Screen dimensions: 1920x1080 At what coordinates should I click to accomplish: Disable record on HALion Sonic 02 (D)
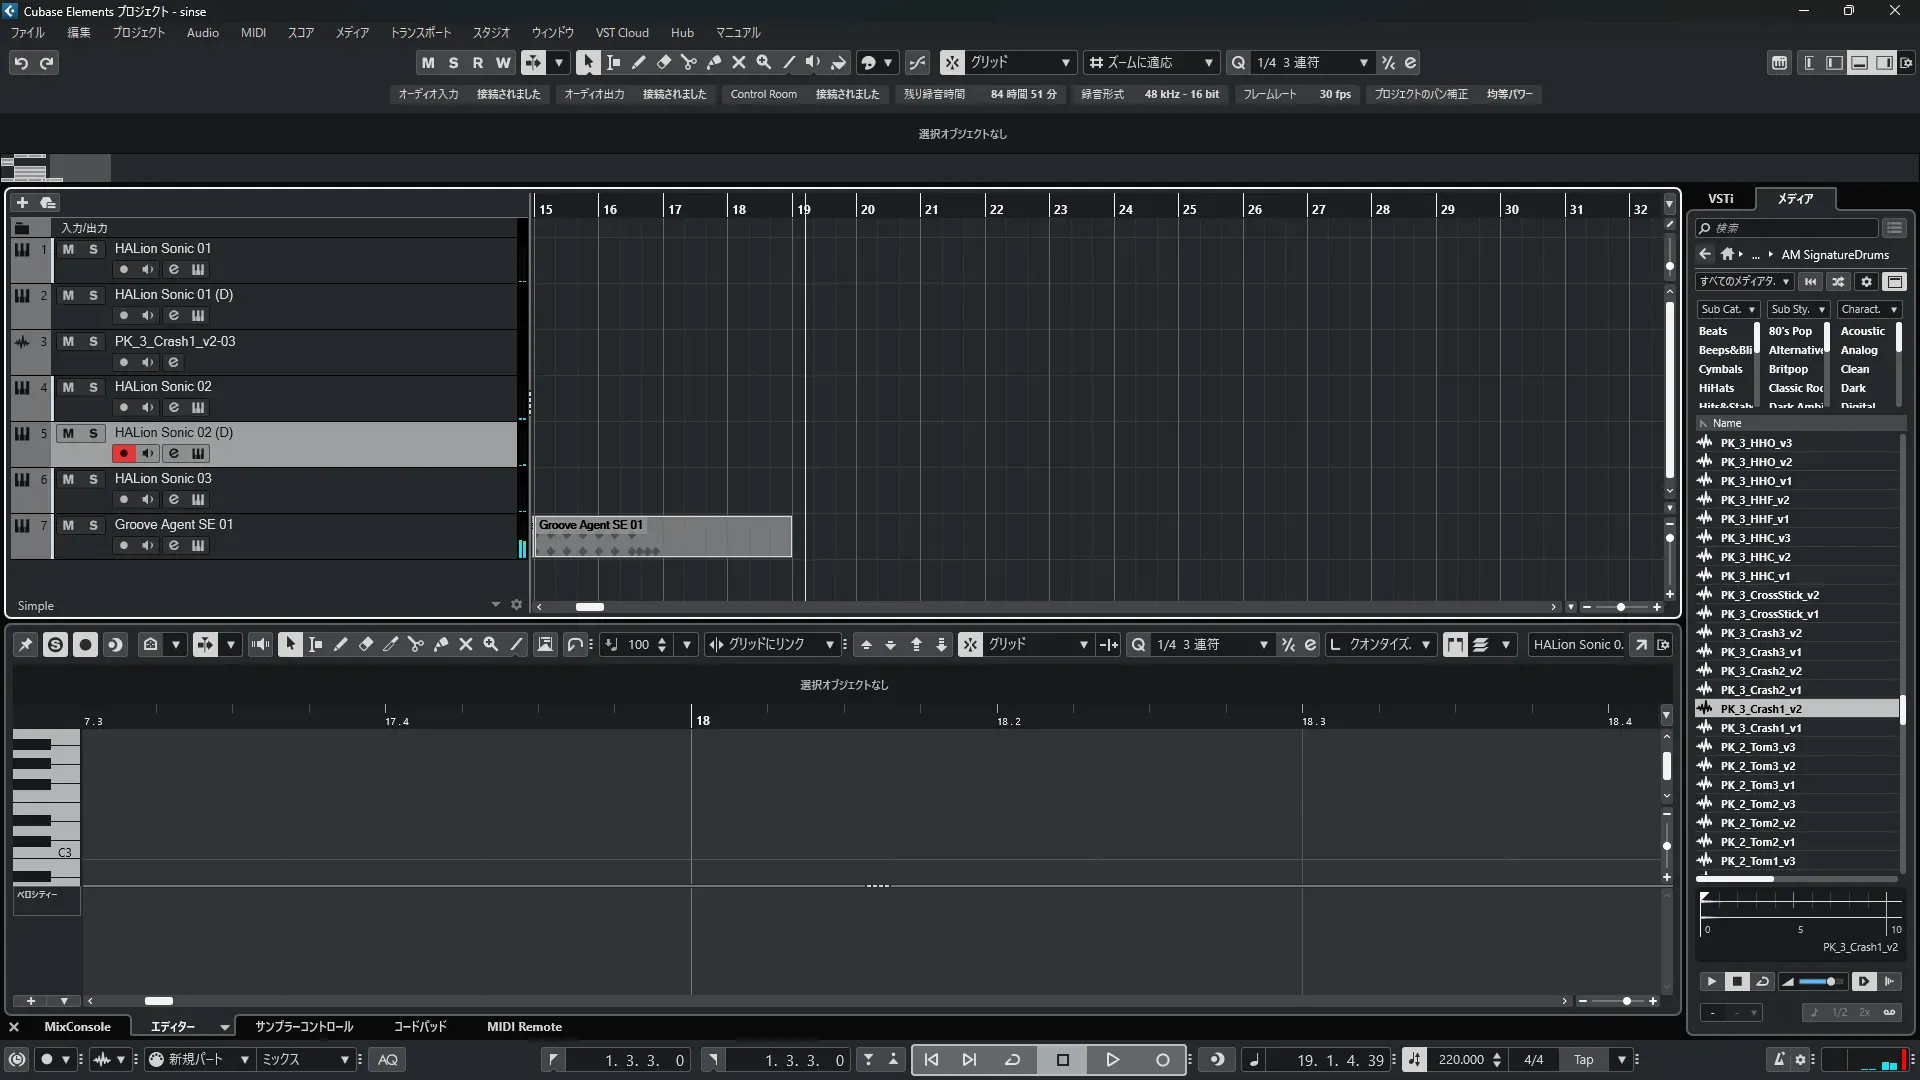pos(123,453)
